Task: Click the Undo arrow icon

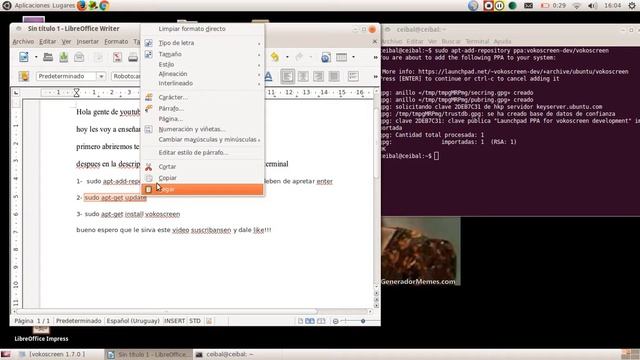Action: (x=275, y=57)
